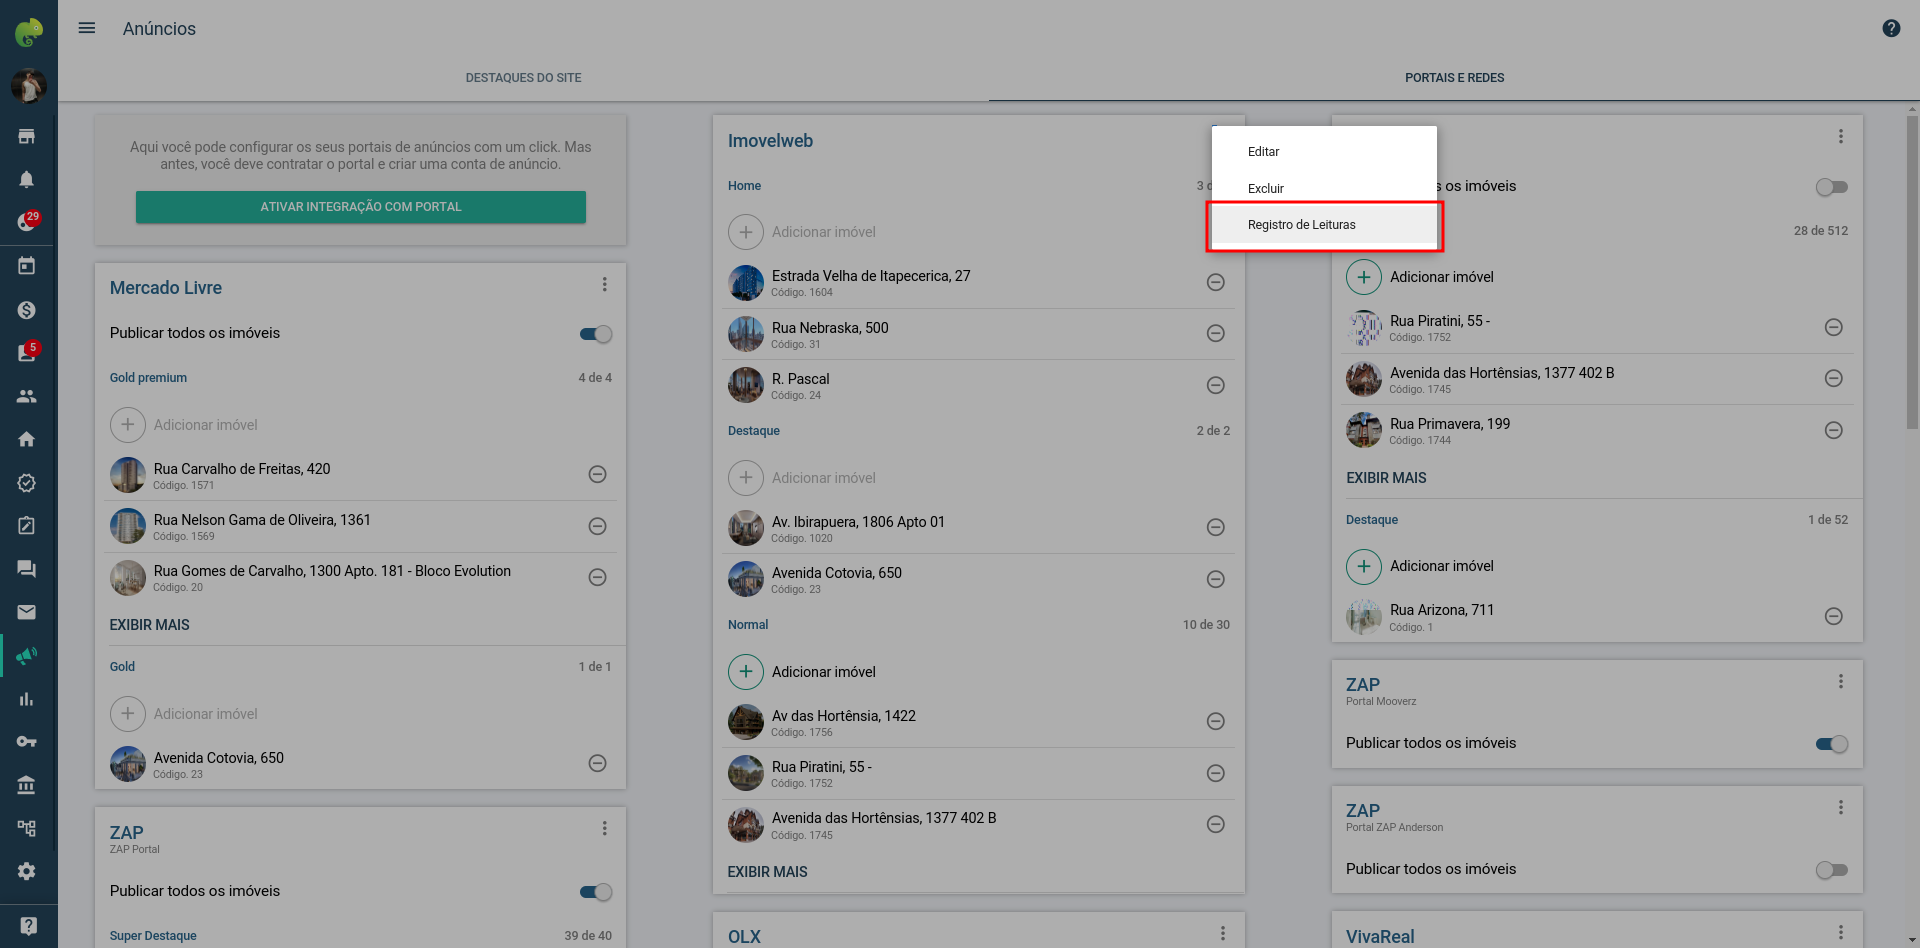Image resolution: width=1920 pixels, height=948 pixels.
Task: Open VivaReal card three-dot menu
Action: pyautogui.click(x=1840, y=932)
